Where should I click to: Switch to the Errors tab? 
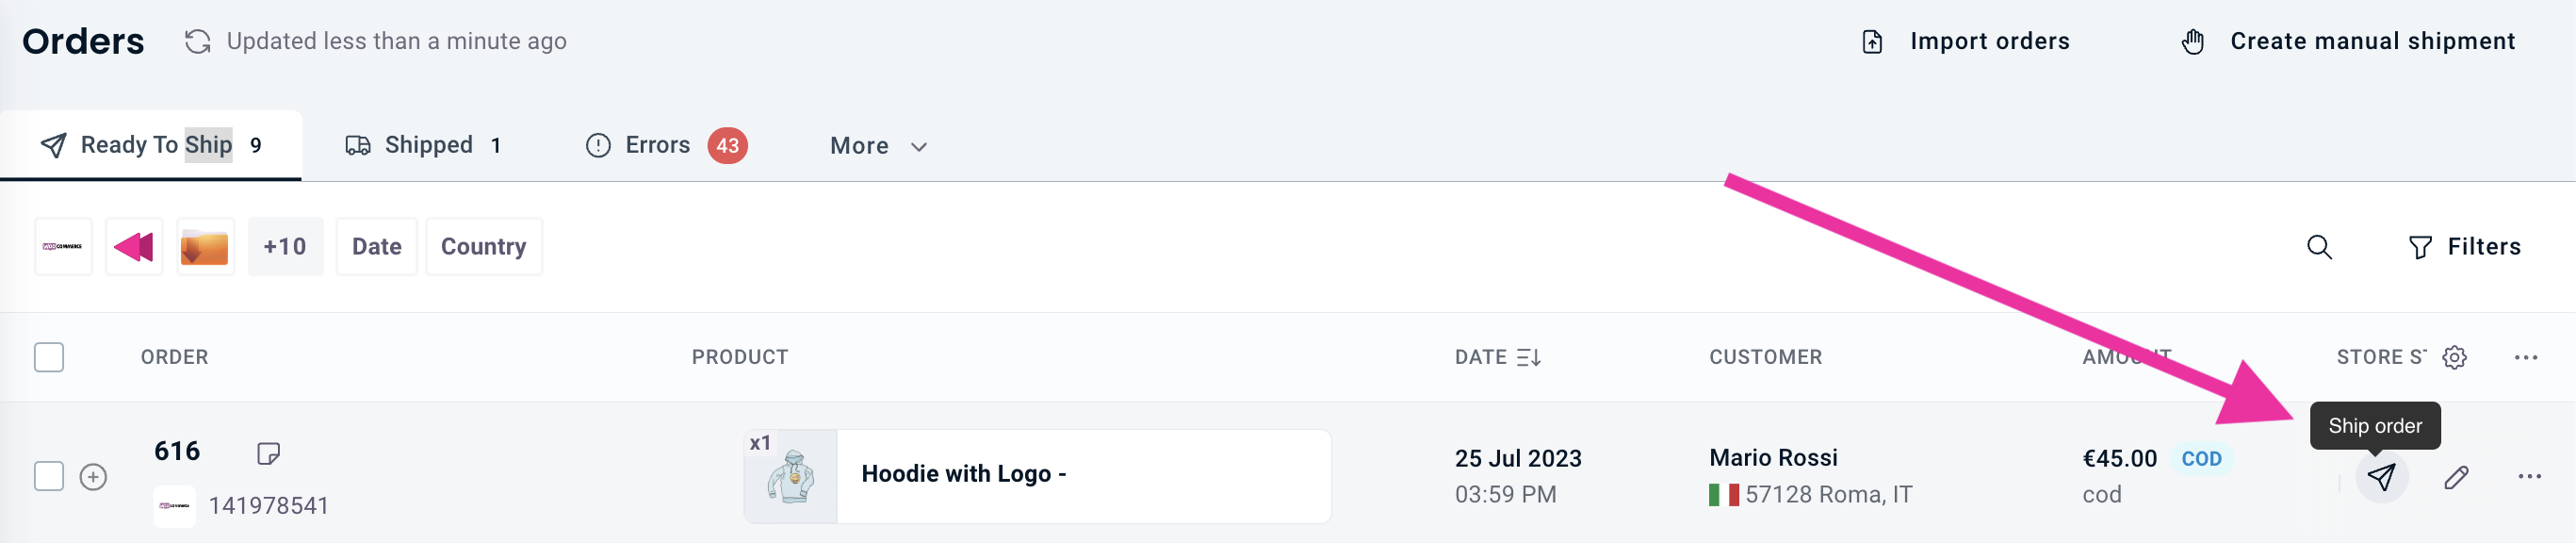click(666, 145)
